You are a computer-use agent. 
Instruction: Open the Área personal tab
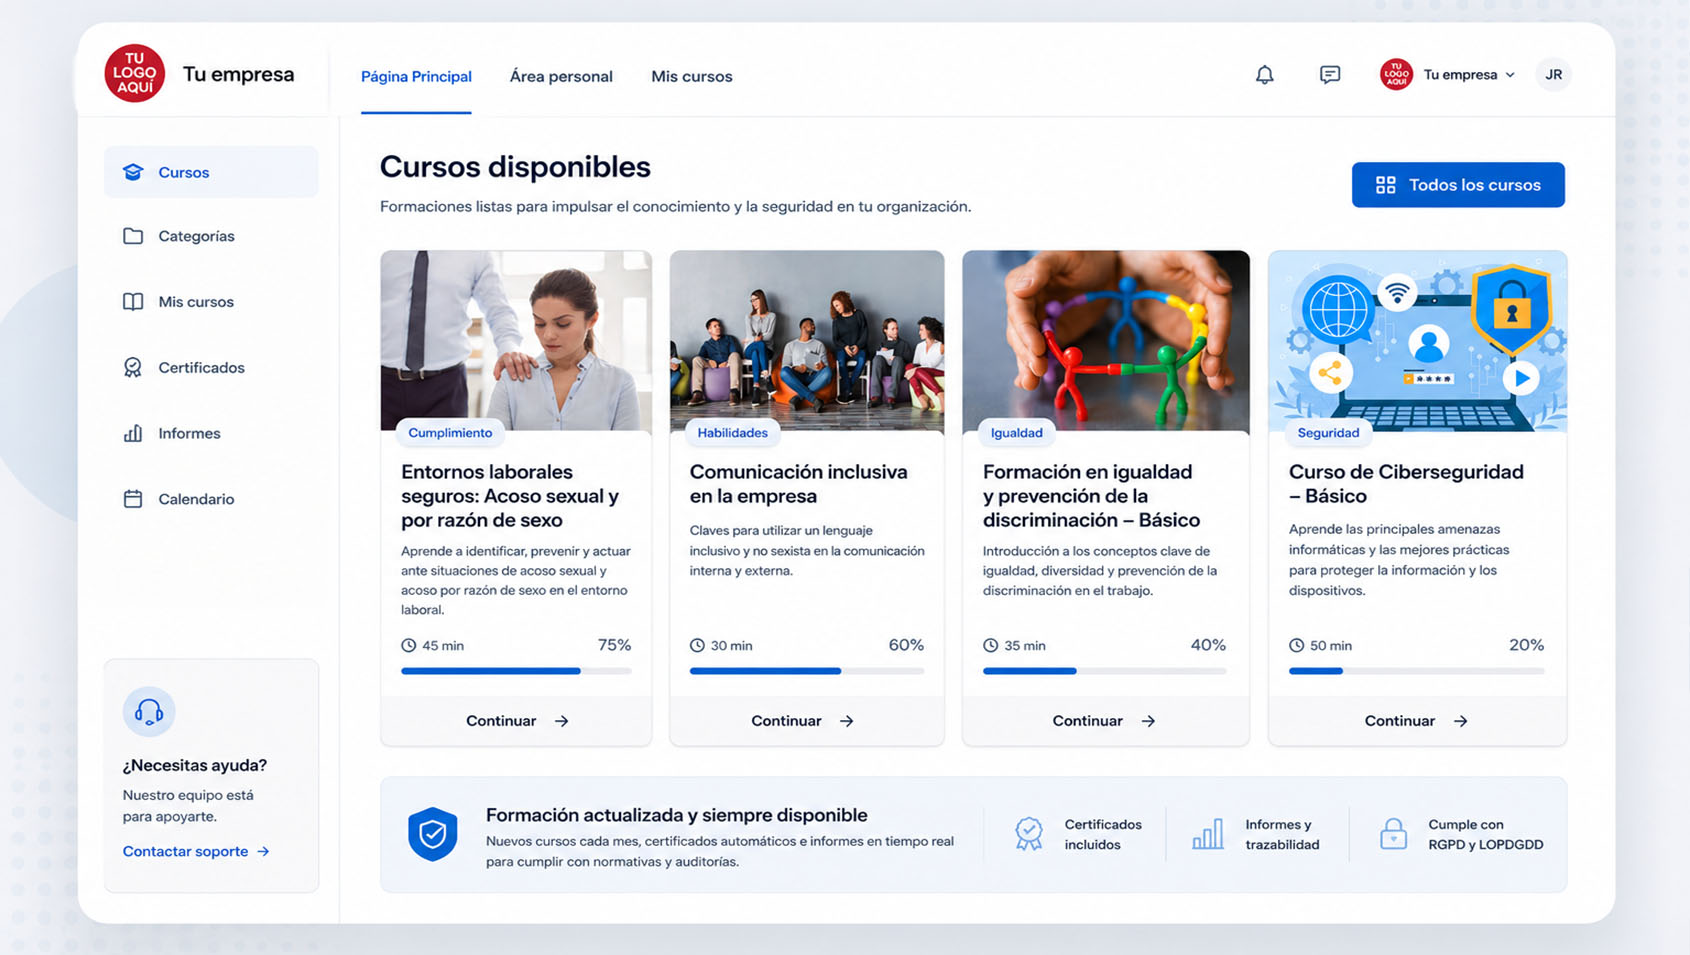point(561,77)
